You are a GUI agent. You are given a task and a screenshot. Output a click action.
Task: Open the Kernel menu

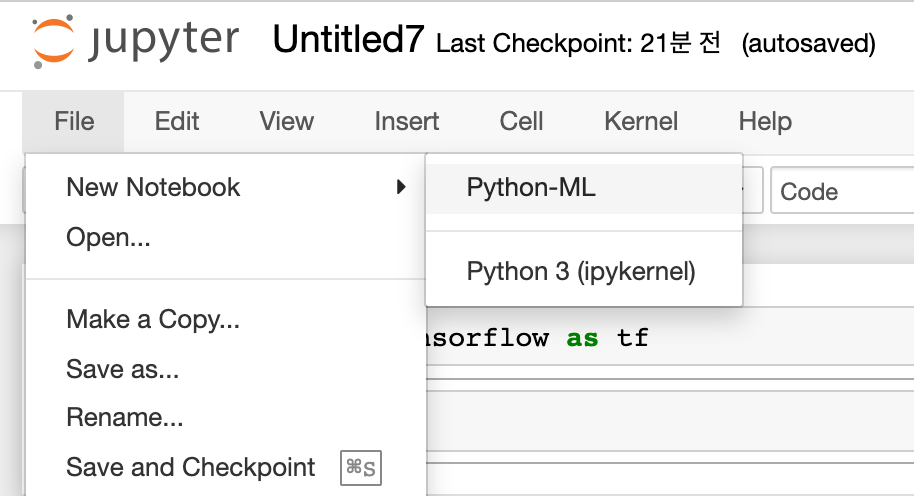pos(641,121)
